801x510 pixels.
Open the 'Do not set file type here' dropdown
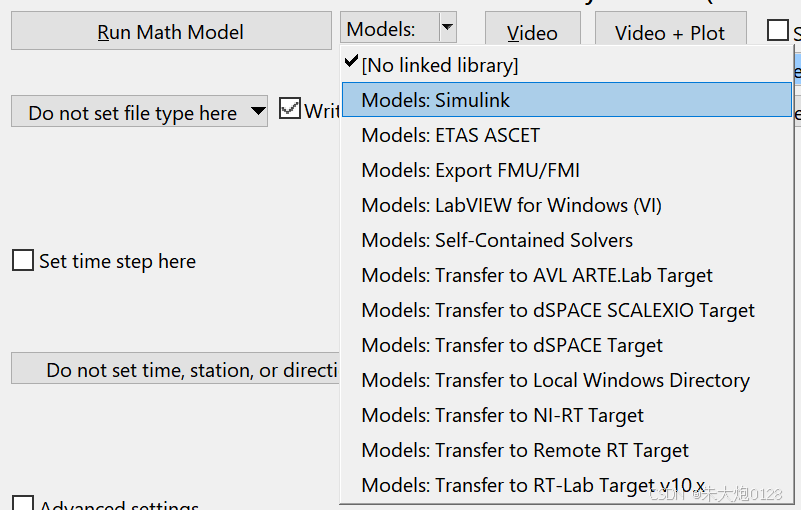139,111
